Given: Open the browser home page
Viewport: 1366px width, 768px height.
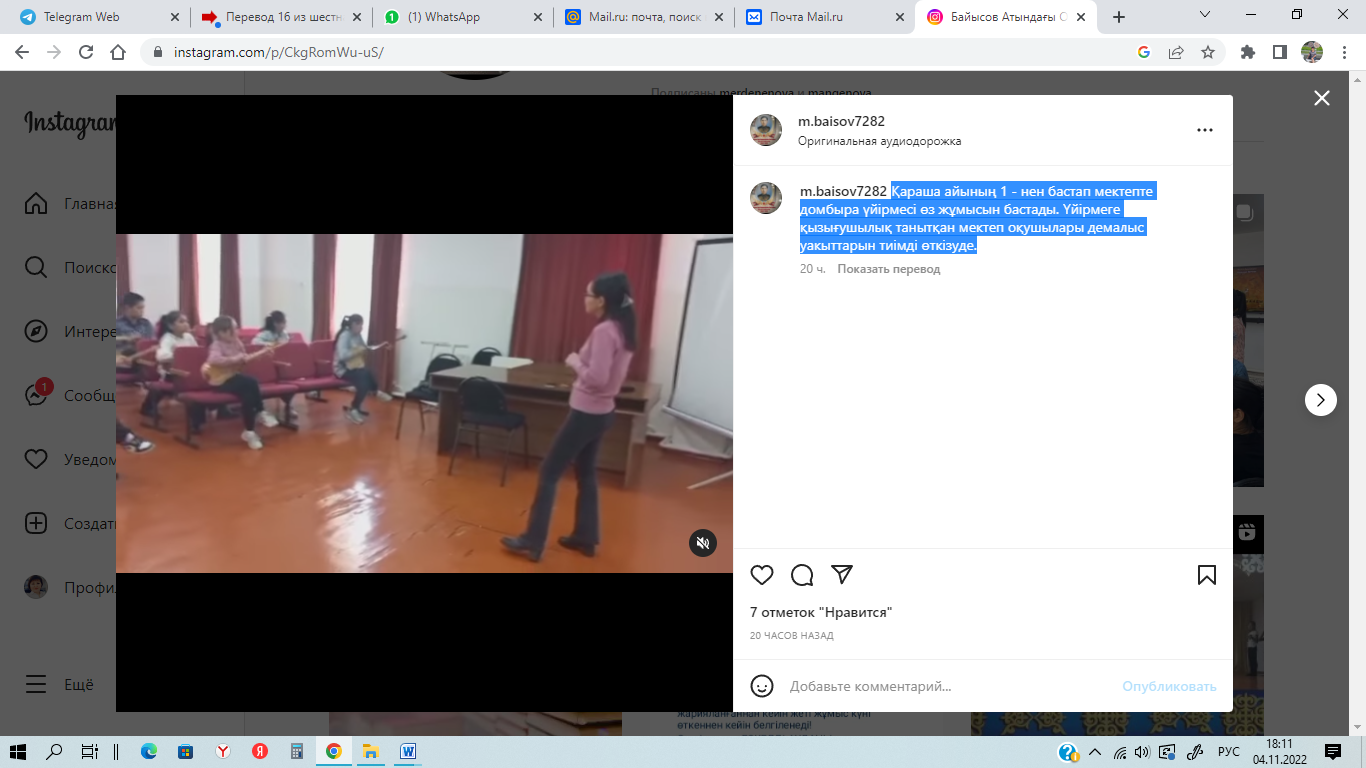Looking at the screenshot, I should 118,52.
